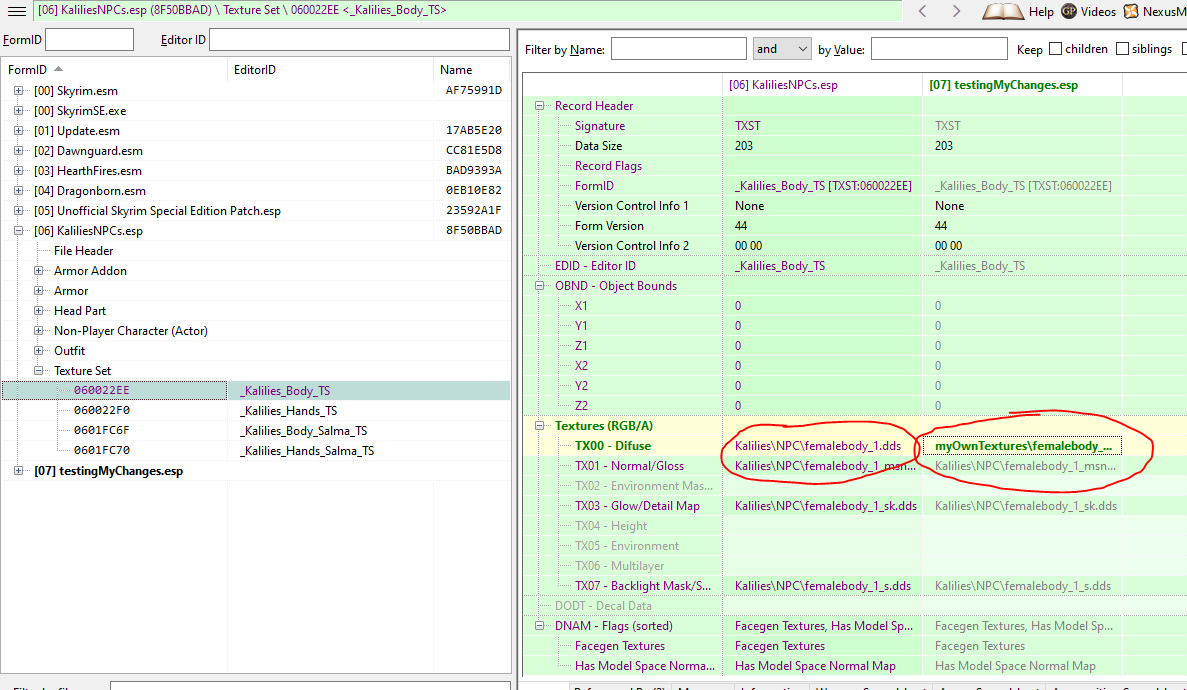This screenshot has width=1187, height=690.
Task: Collapse the Texture Set group
Action: pos(39,370)
